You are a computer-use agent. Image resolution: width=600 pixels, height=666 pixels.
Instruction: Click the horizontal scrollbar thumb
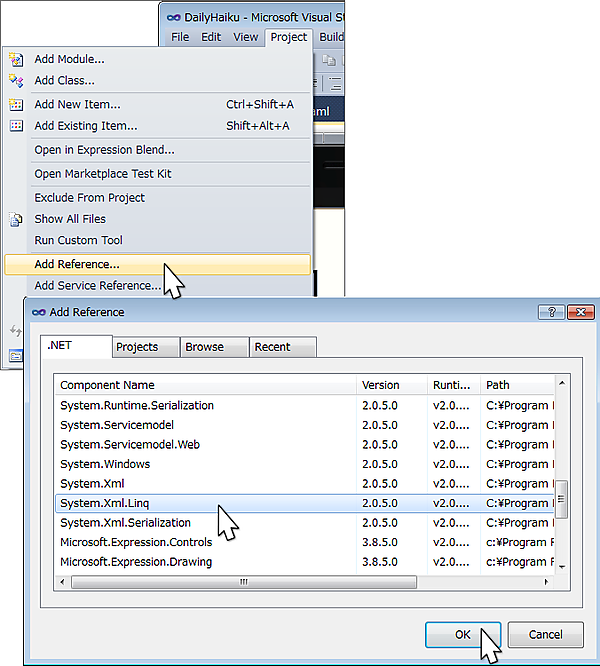point(244,582)
